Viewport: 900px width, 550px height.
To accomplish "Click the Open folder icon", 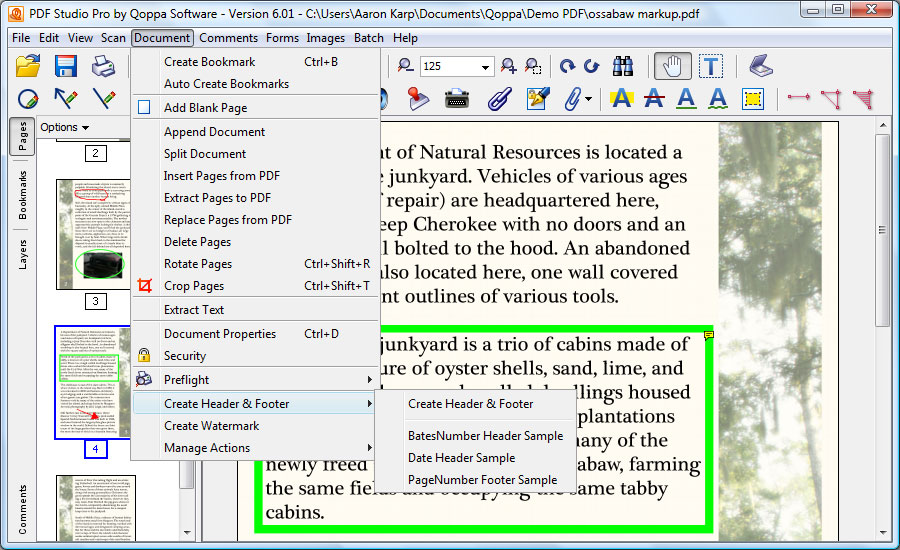I will pyautogui.click(x=28, y=66).
